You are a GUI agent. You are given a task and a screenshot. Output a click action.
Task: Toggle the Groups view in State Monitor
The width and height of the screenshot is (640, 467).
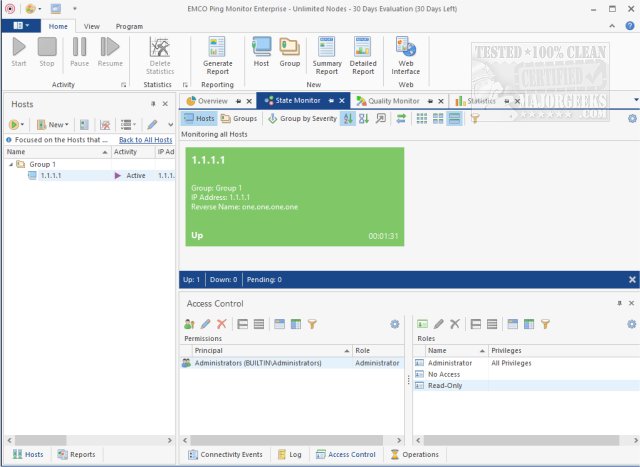pyautogui.click(x=239, y=118)
